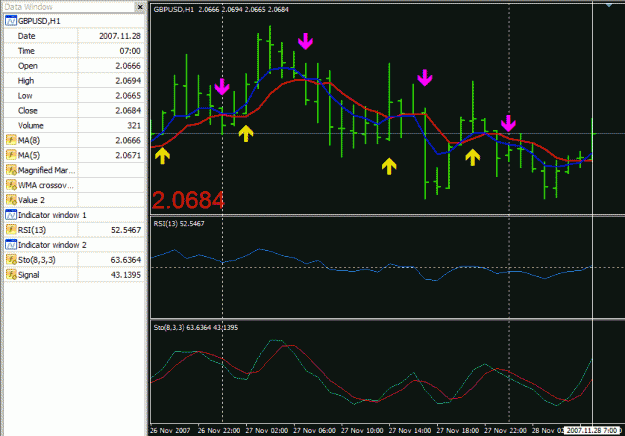Click the GBPUSD,H1 chart header quote text
Viewport: 625px width, 436px height.
221,10
